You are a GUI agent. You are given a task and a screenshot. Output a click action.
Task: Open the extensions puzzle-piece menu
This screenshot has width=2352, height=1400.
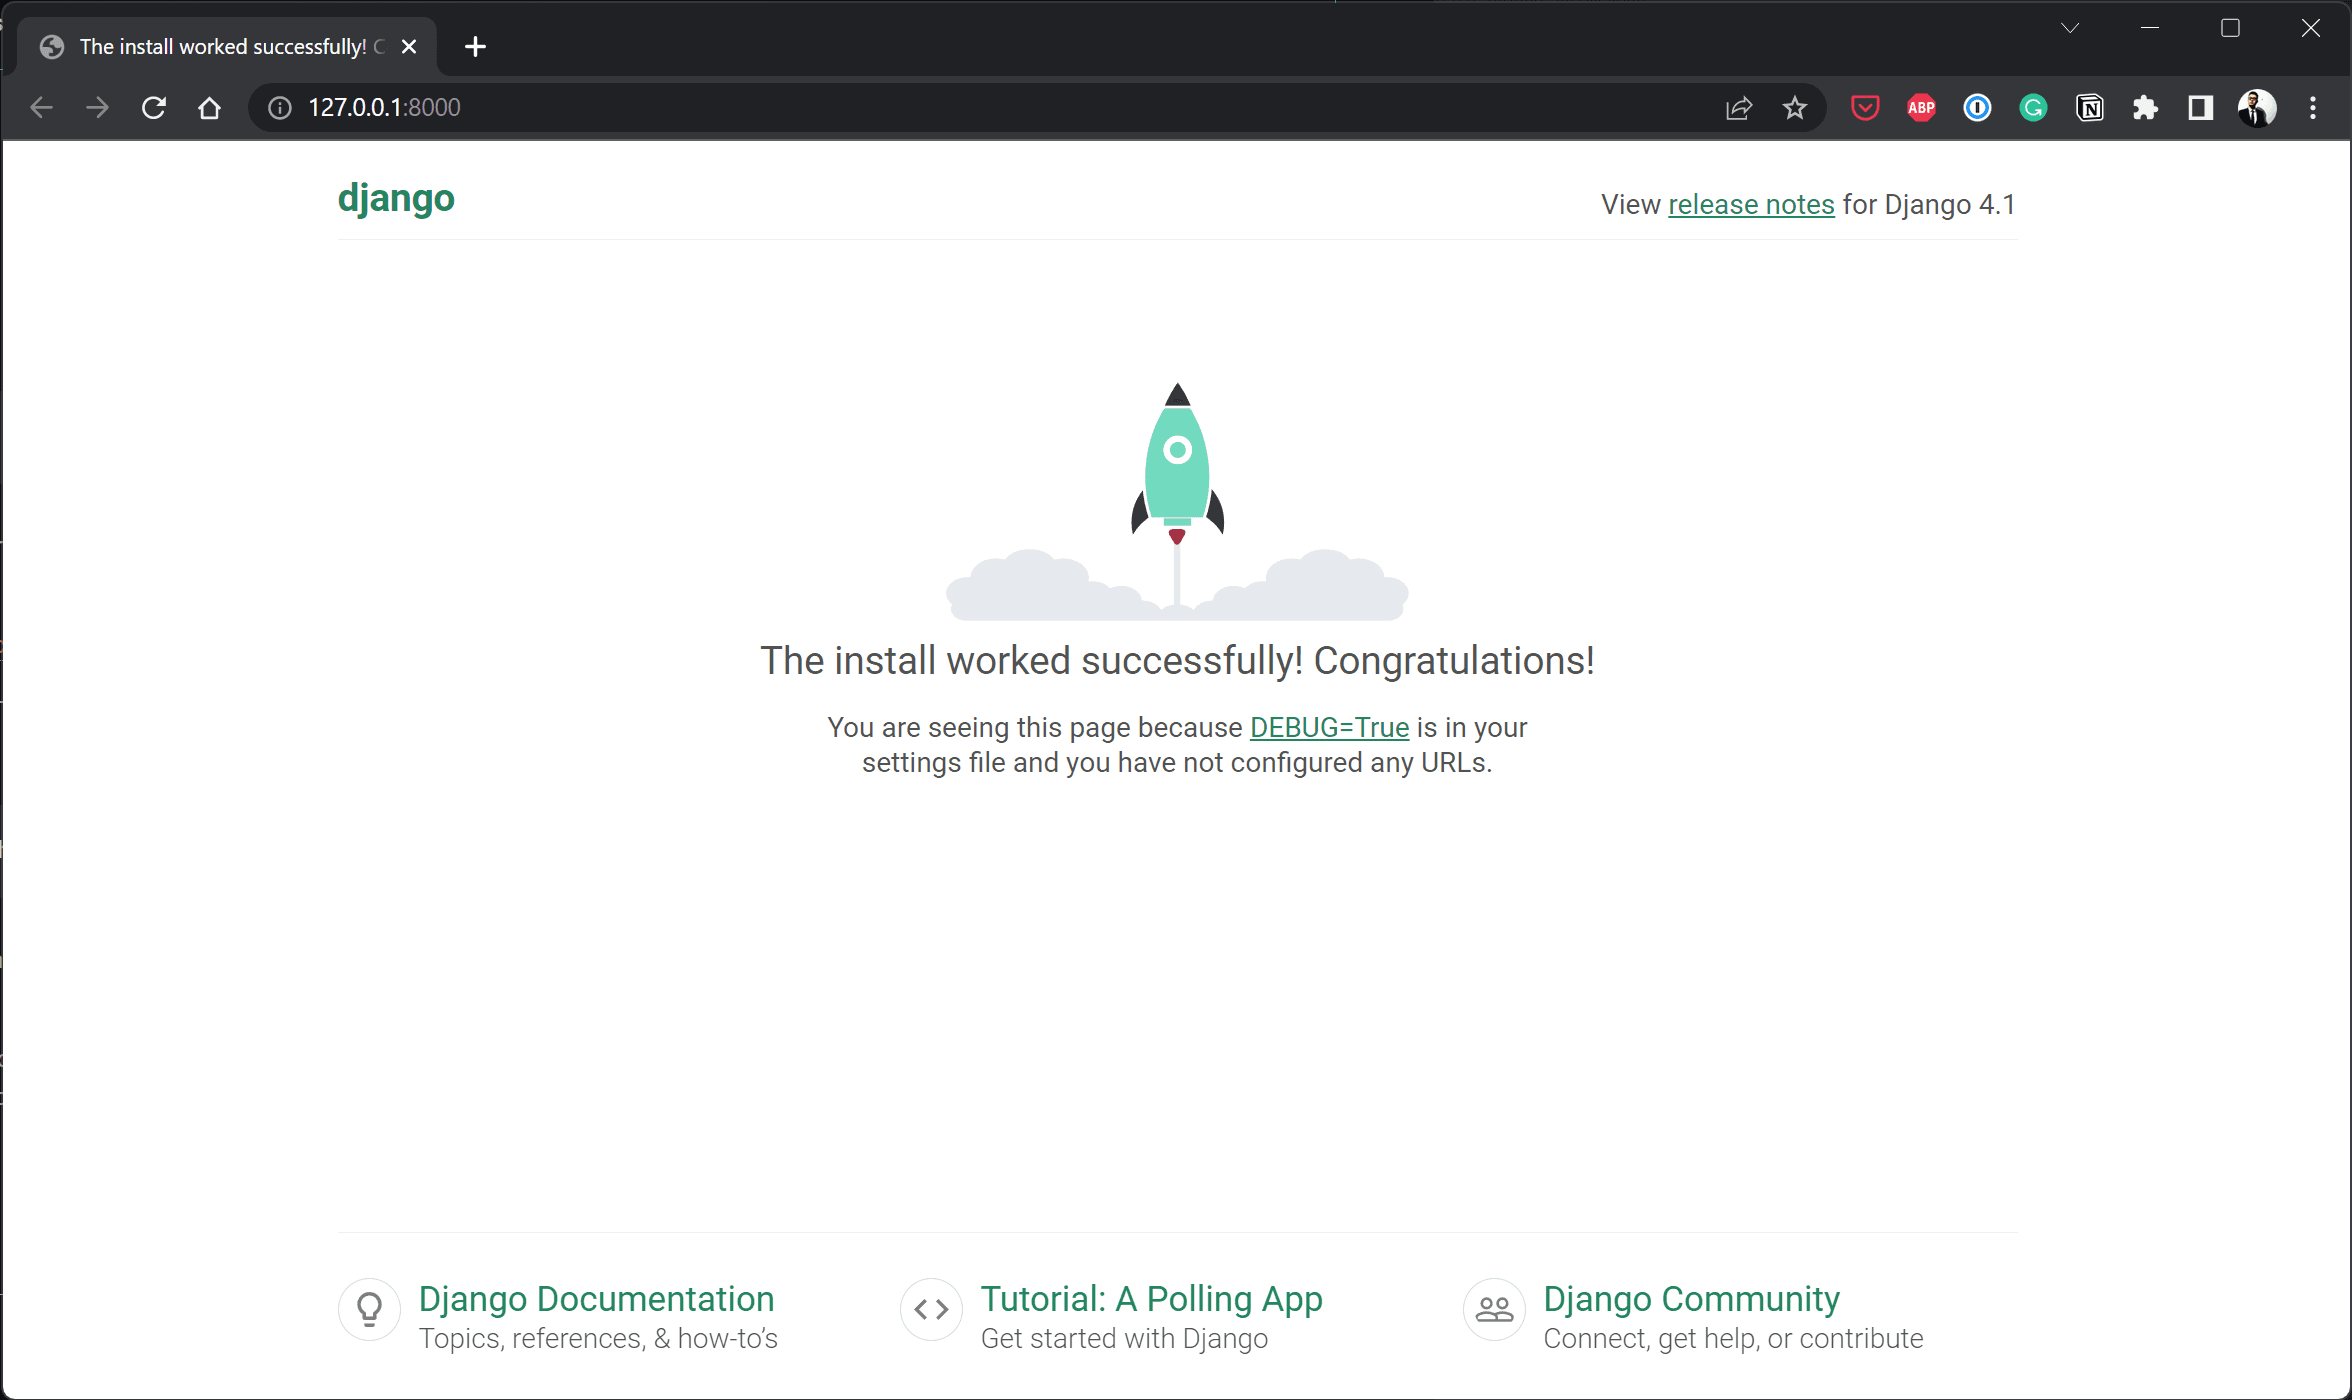(x=2145, y=107)
